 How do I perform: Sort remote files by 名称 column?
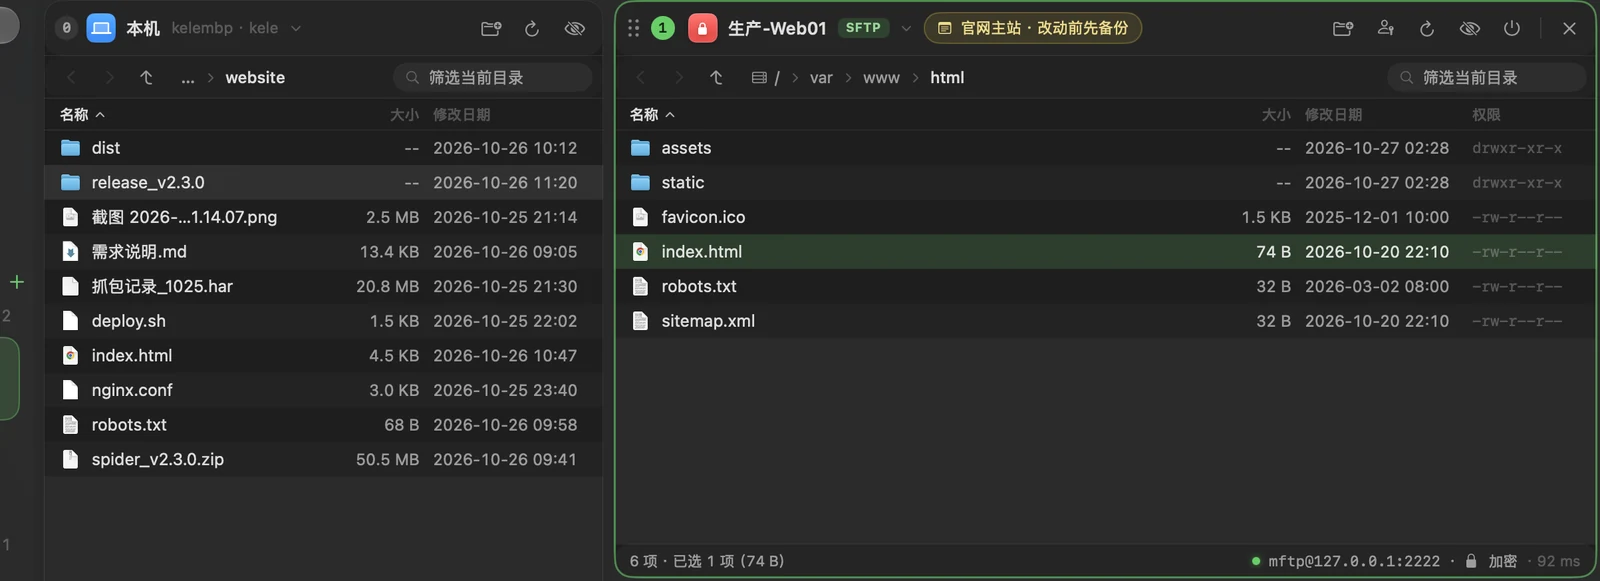[652, 114]
